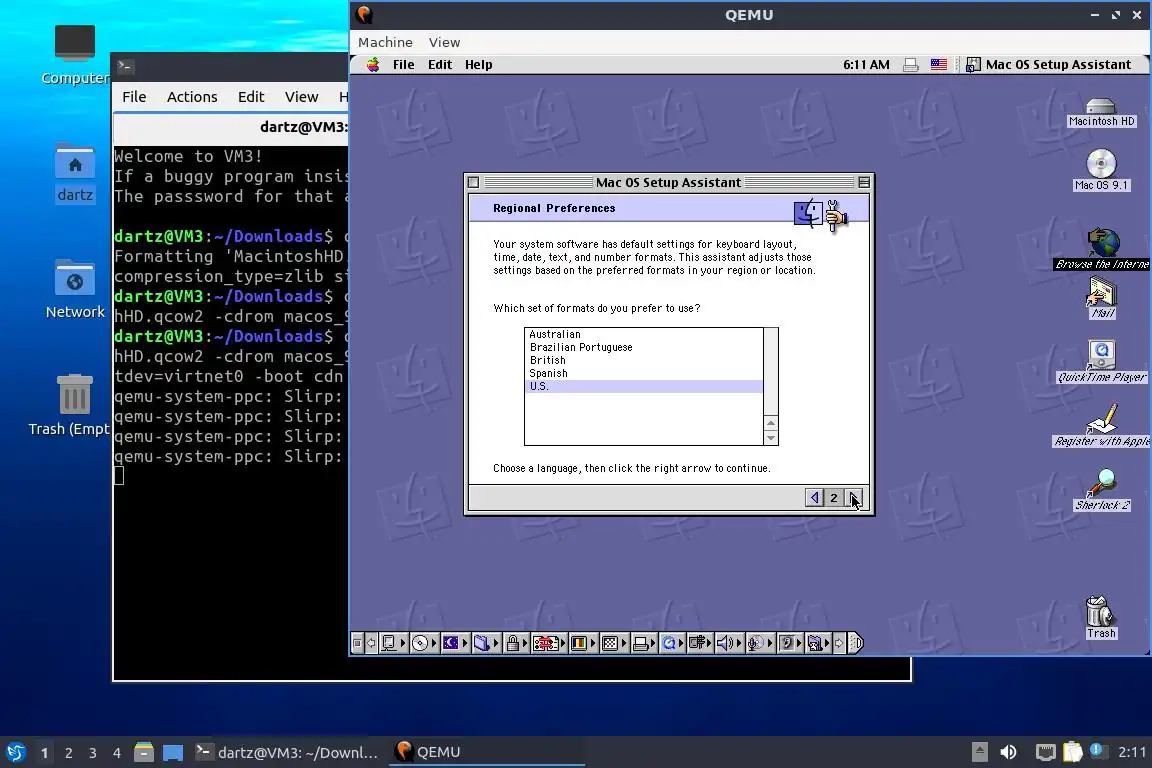This screenshot has width=1152, height=768.
Task: Open the U.S. flag keyboard menu
Action: 939,65
